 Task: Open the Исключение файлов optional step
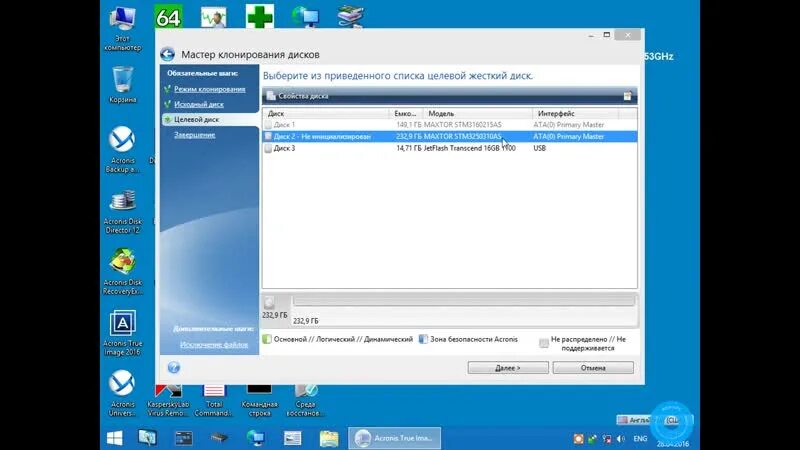[x=214, y=345]
